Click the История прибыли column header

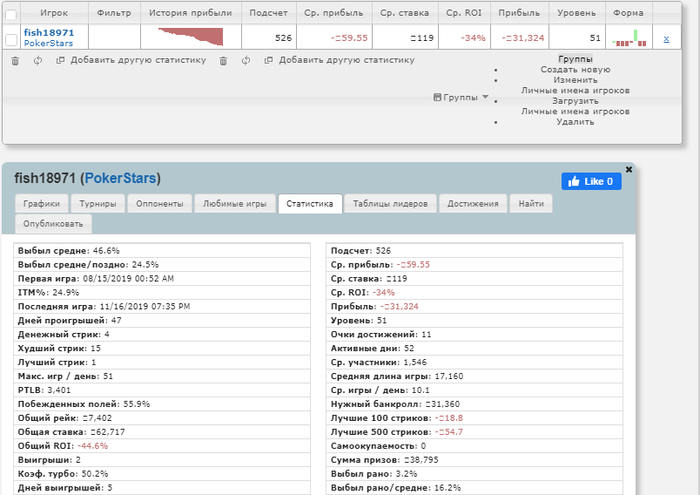191,13
